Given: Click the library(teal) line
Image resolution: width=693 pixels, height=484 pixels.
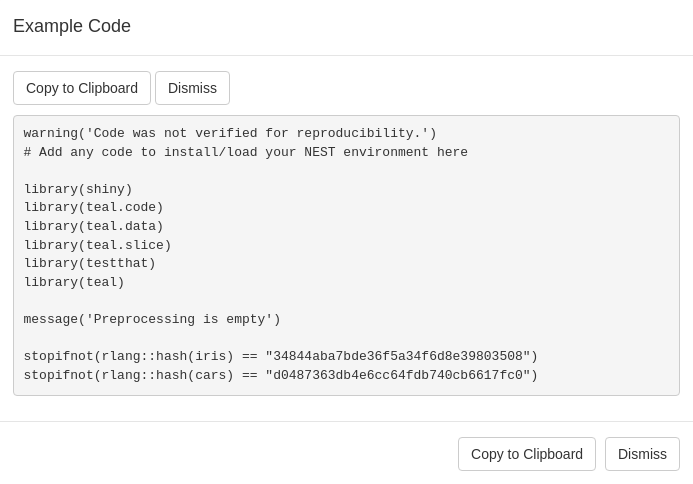Looking at the screenshot, I should (74, 283).
